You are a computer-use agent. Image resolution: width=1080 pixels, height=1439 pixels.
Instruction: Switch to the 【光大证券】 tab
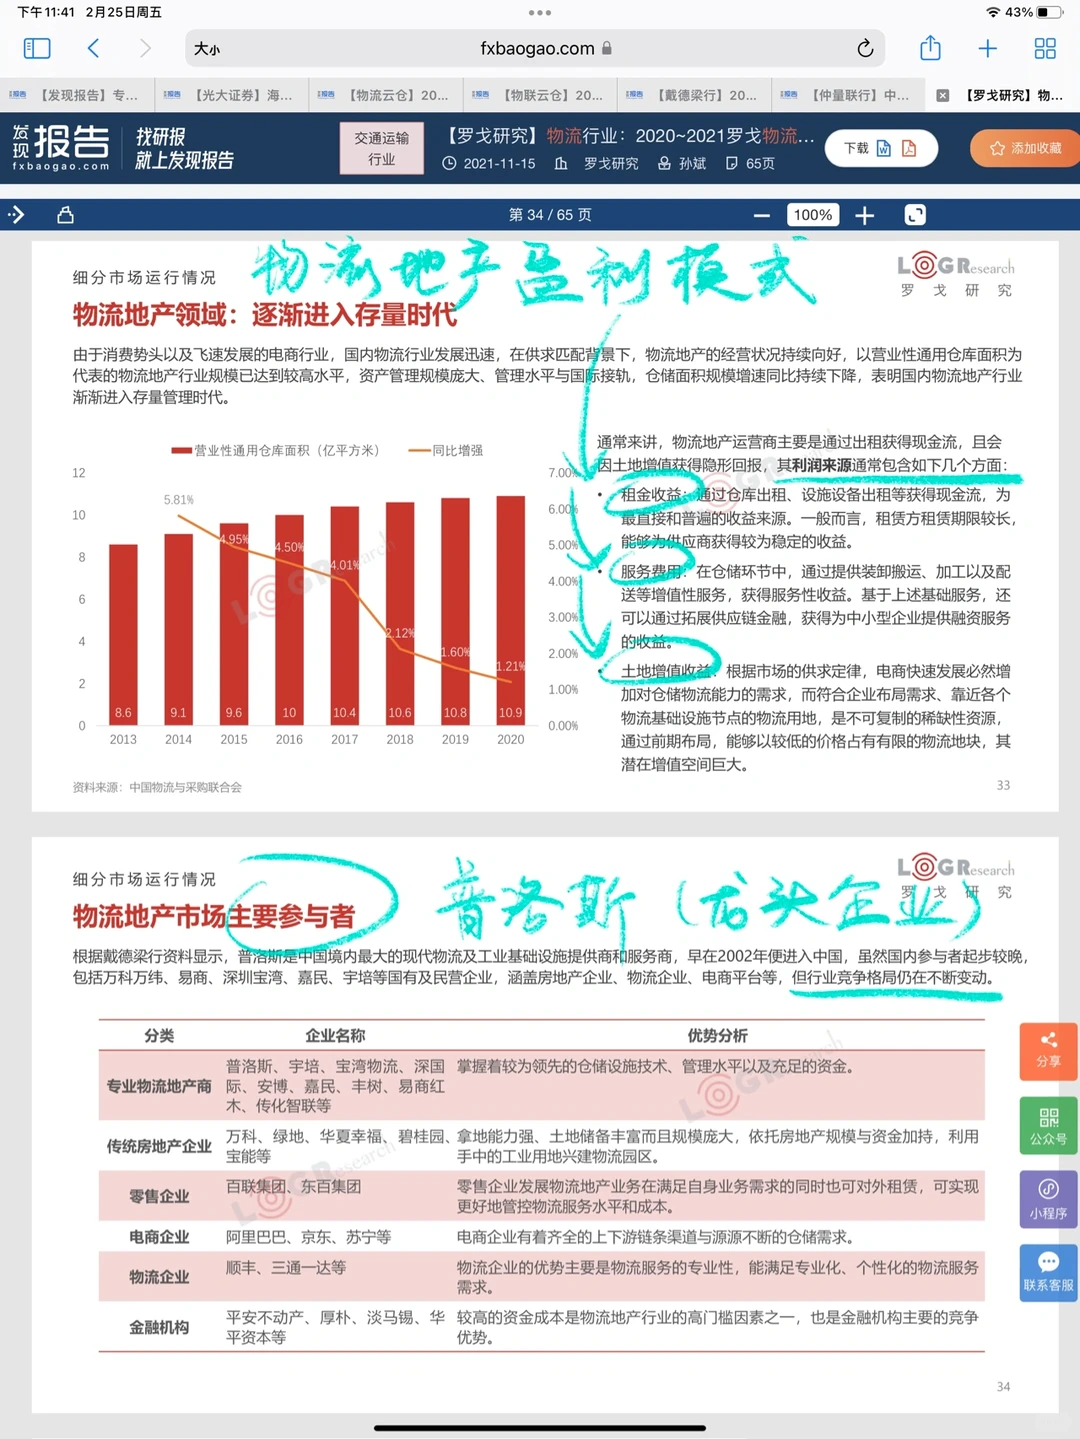tap(231, 95)
